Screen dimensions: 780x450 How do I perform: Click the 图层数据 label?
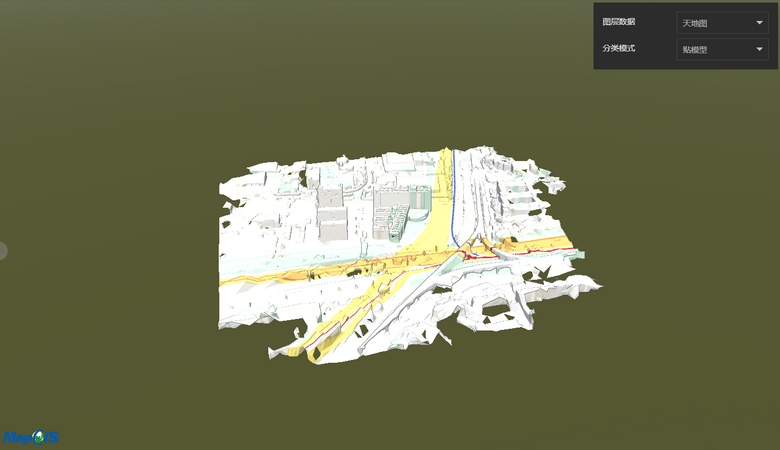618,22
